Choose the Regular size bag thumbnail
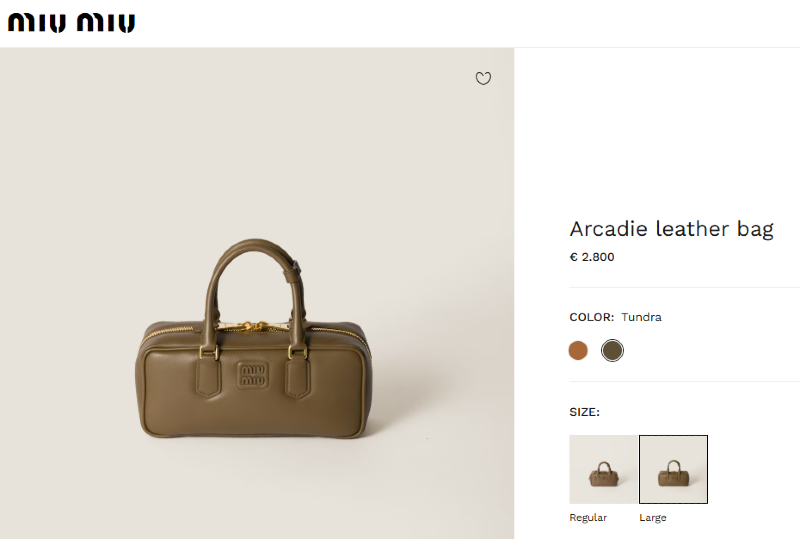Screen dimensions: 800x539 (x=604, y=469)
